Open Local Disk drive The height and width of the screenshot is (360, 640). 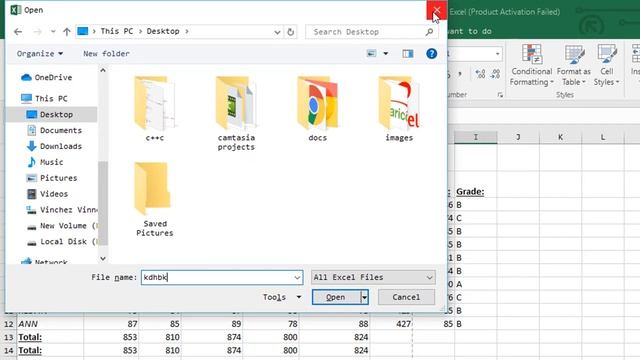click(61, 242)
